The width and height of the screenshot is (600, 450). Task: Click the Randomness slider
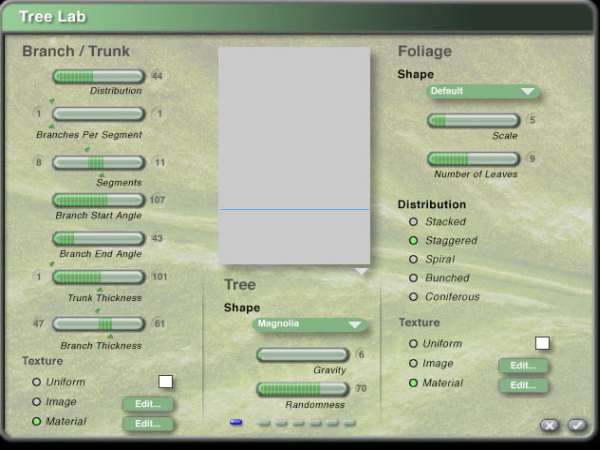303,389
